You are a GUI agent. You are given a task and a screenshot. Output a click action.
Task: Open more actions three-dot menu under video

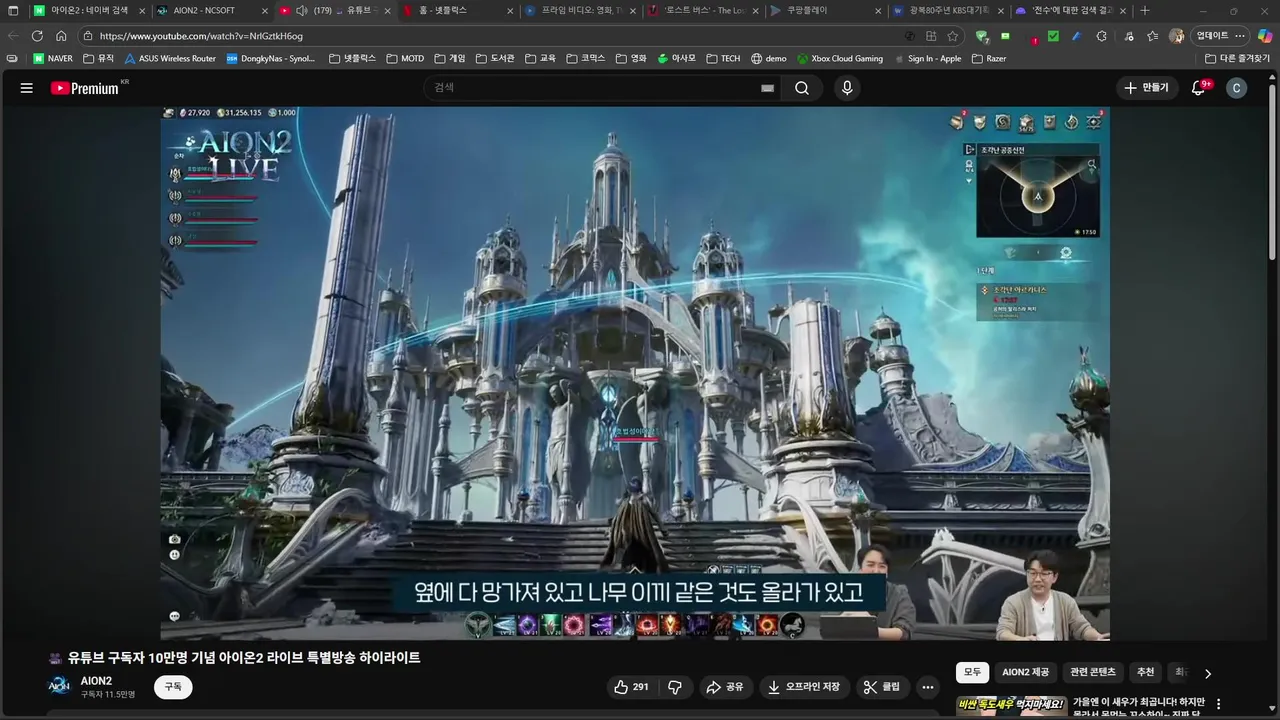[928, 687]
